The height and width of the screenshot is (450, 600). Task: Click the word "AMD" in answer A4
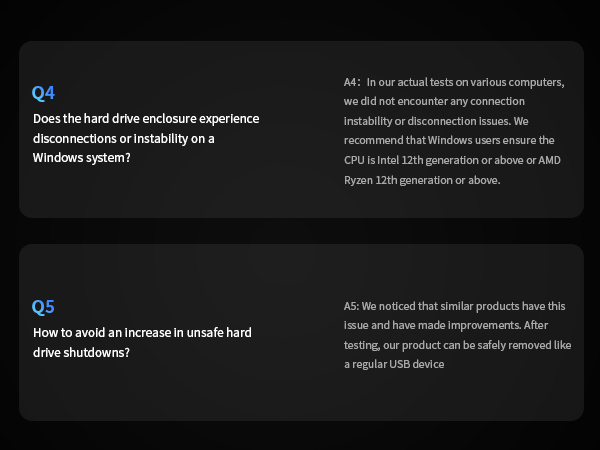pyautogui.click(x=549, y=160)
